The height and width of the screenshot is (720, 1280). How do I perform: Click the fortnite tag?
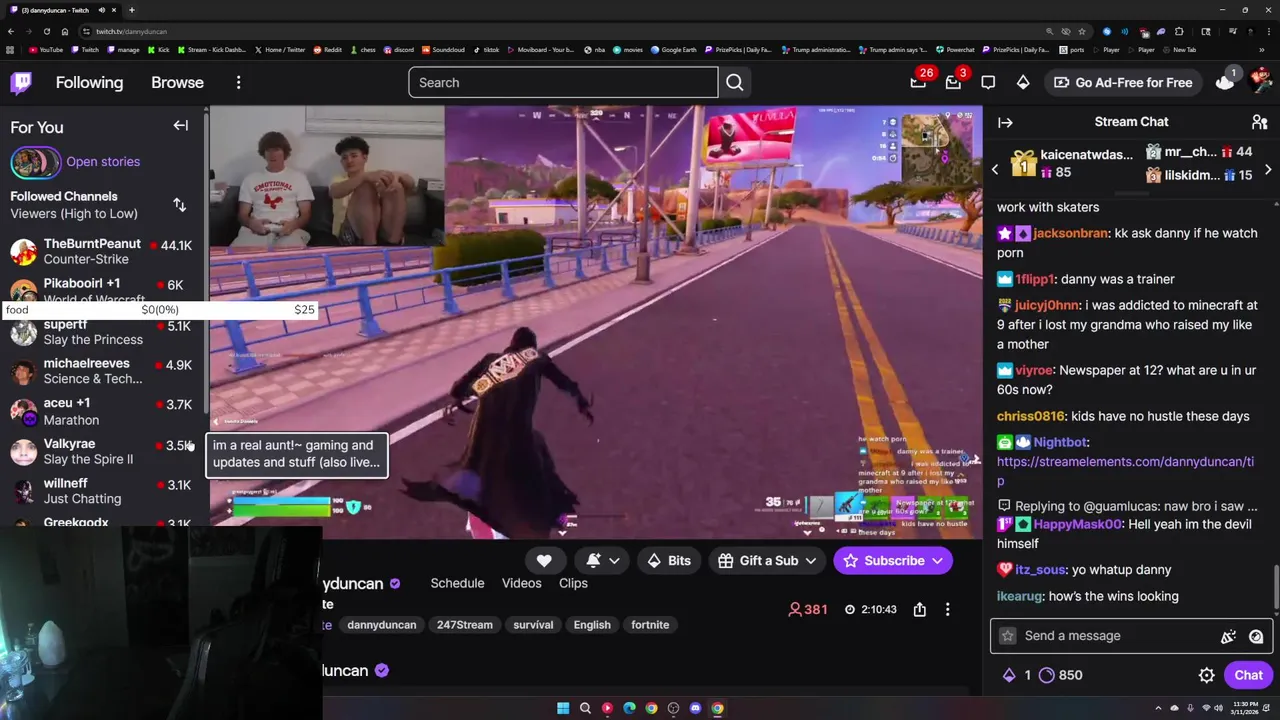(650, 625)
